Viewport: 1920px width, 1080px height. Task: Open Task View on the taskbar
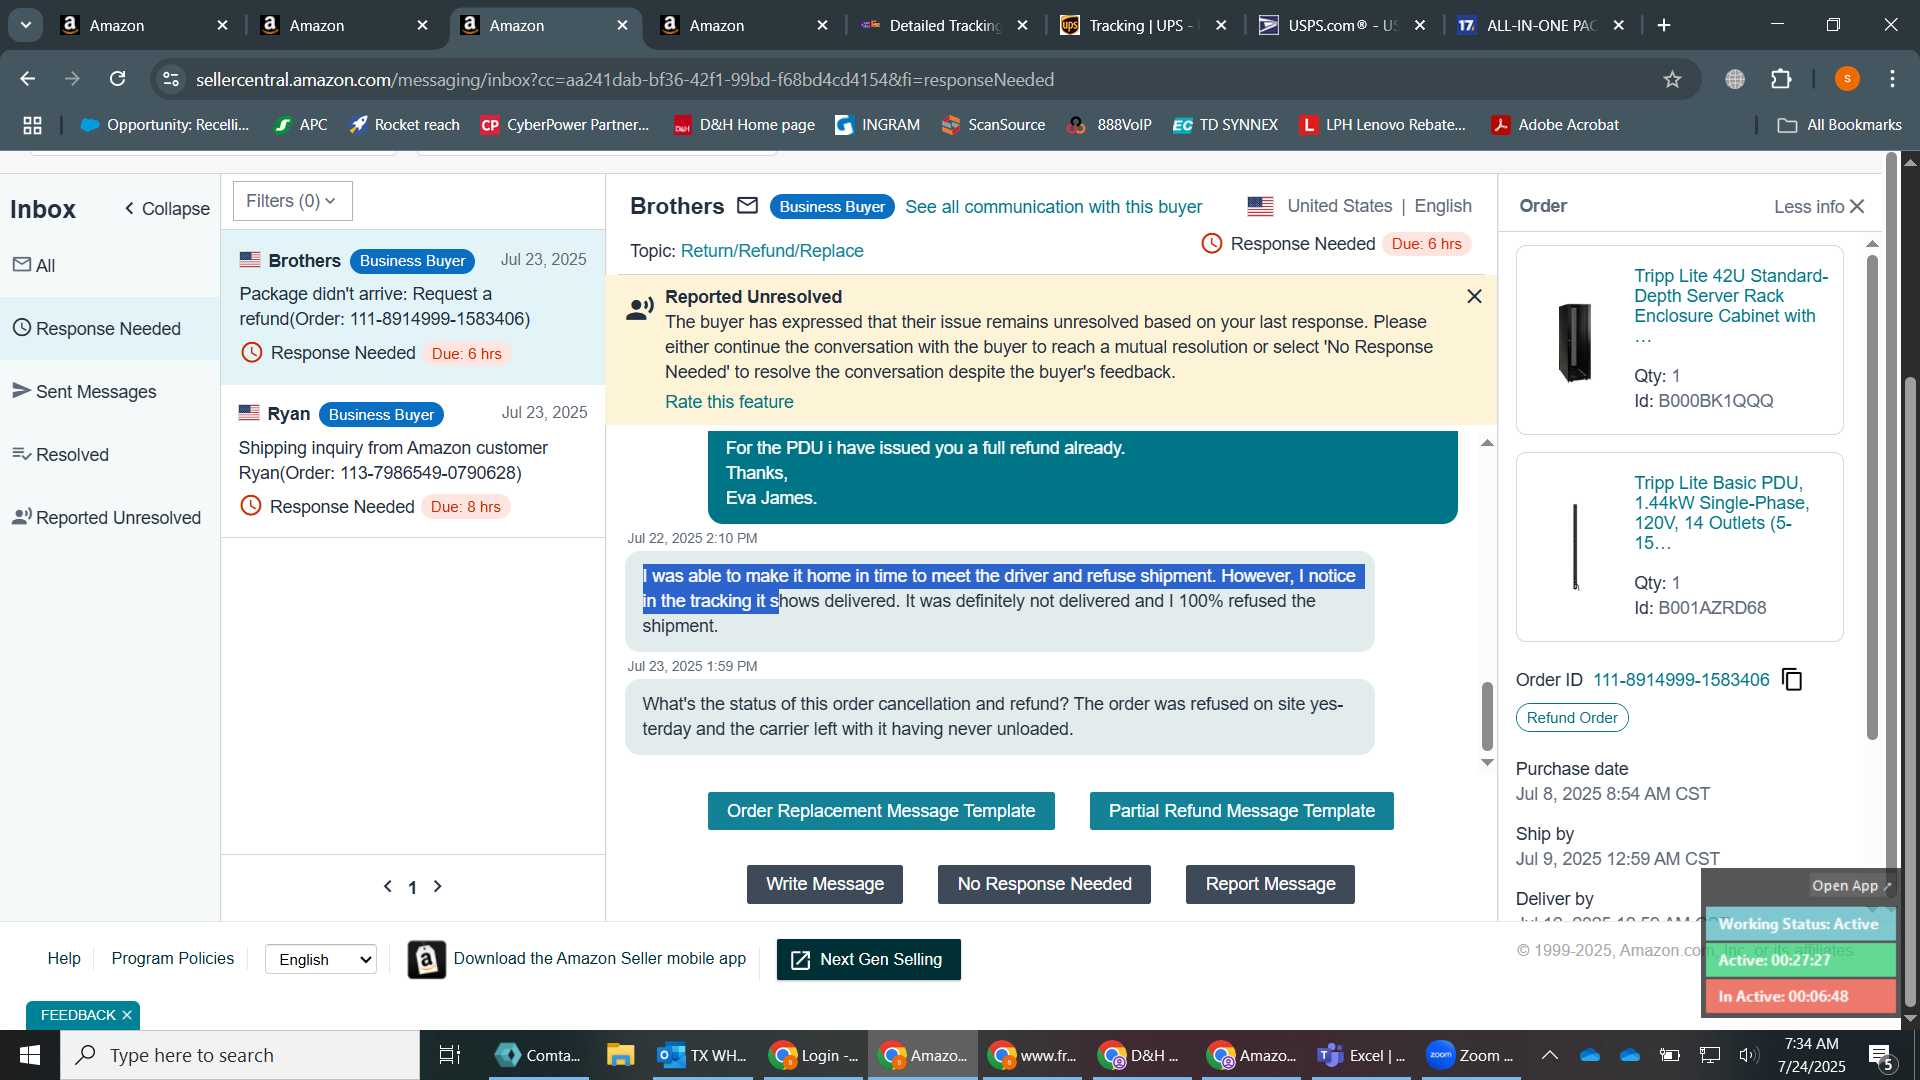[450, 1055]
